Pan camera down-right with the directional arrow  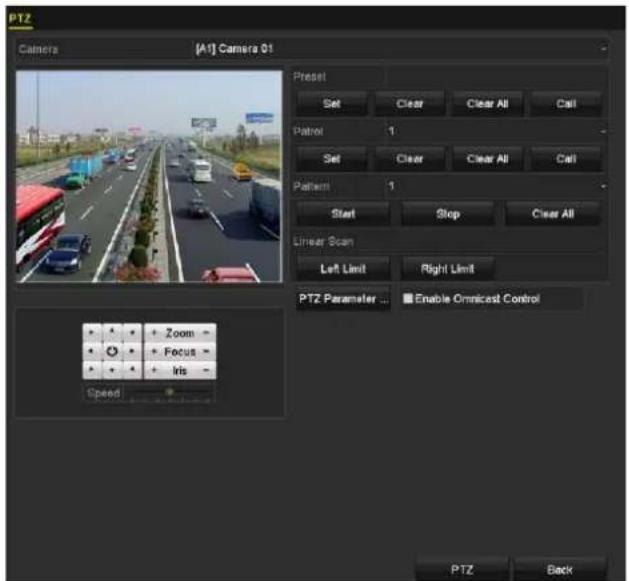coord(132,370)
